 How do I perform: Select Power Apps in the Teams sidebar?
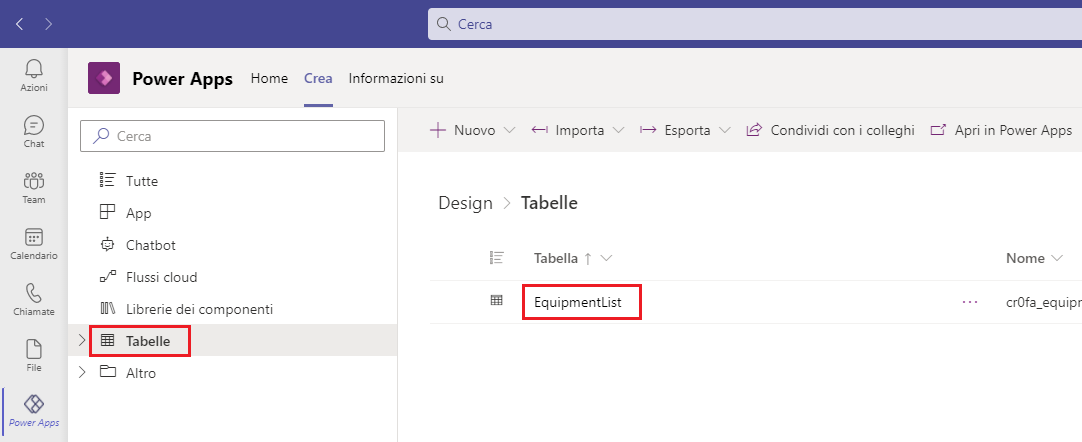(x=34, y=411)
